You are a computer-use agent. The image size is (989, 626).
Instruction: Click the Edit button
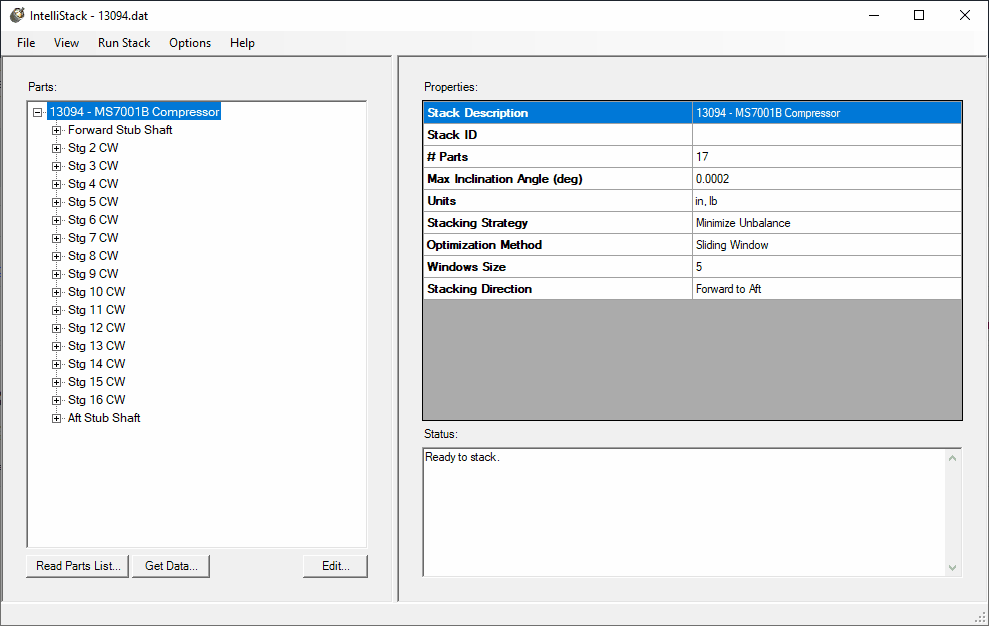[x=335, y=566]
